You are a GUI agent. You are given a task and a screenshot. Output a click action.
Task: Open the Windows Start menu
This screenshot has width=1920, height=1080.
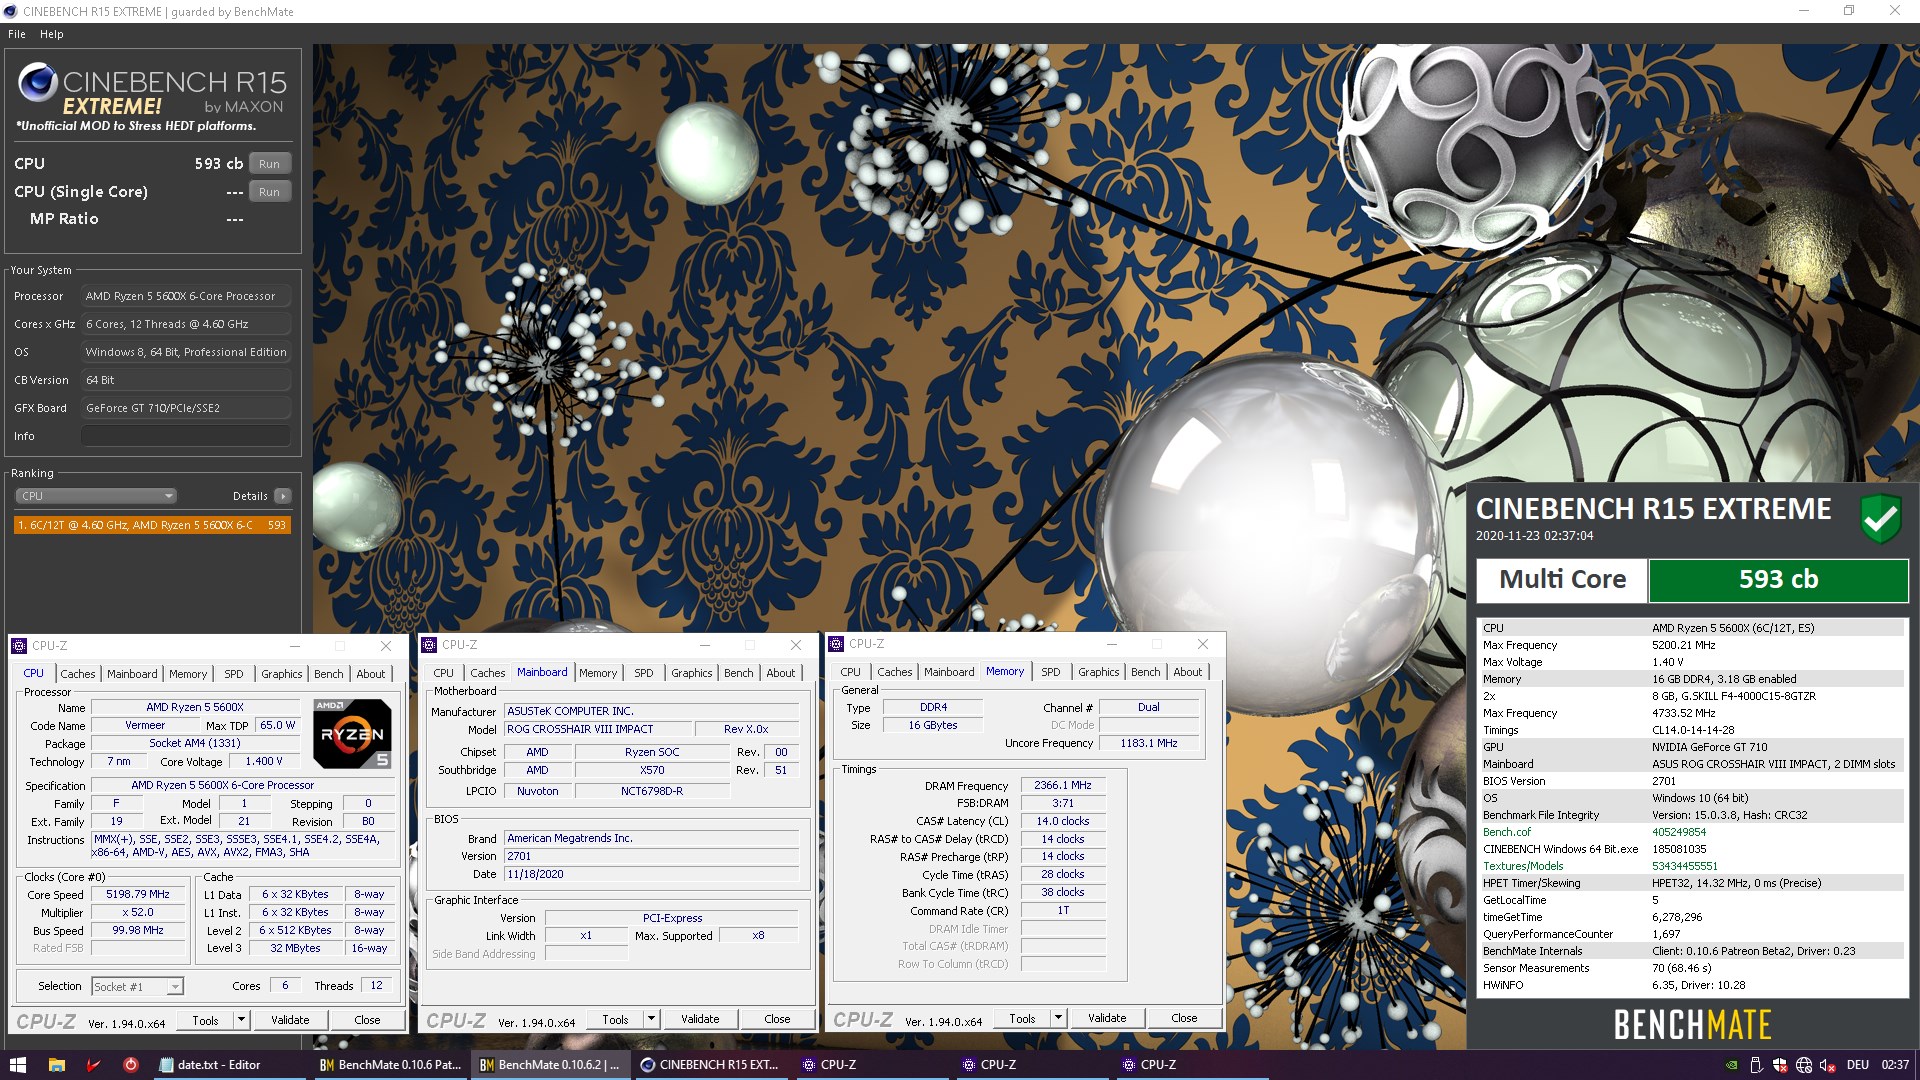(17, 1065)
